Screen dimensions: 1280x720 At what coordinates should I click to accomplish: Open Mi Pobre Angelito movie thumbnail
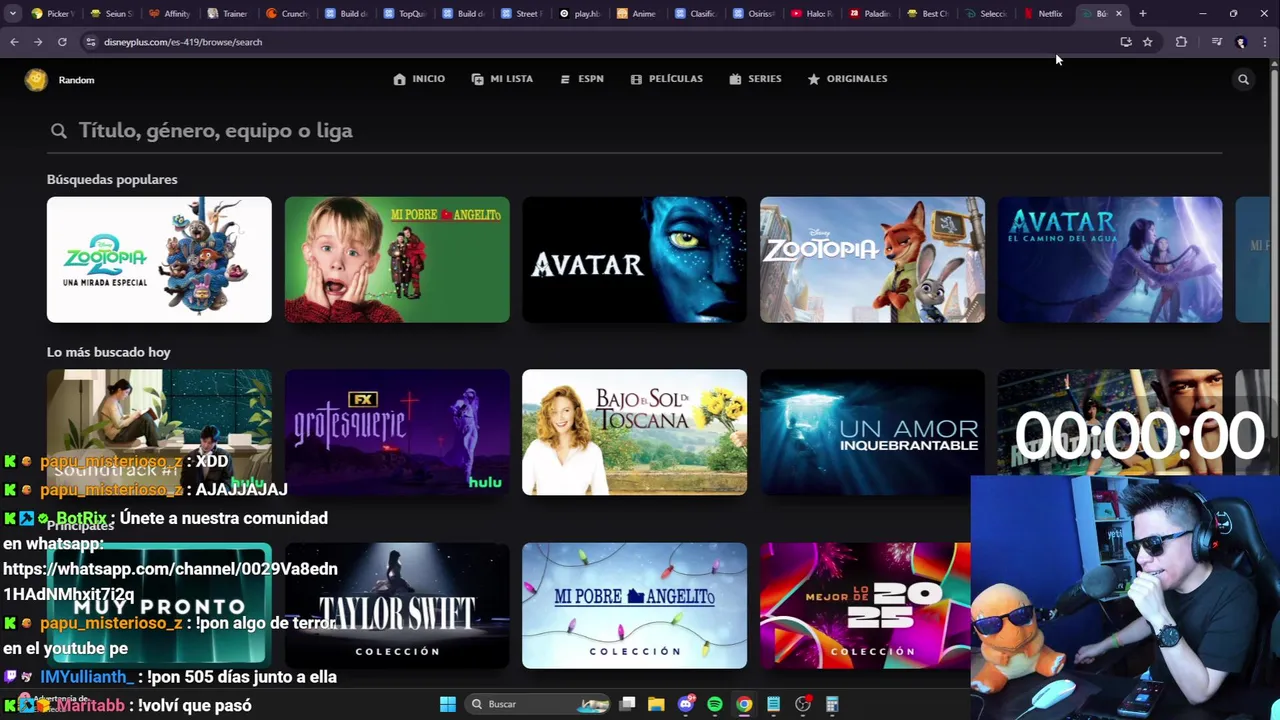397,260
